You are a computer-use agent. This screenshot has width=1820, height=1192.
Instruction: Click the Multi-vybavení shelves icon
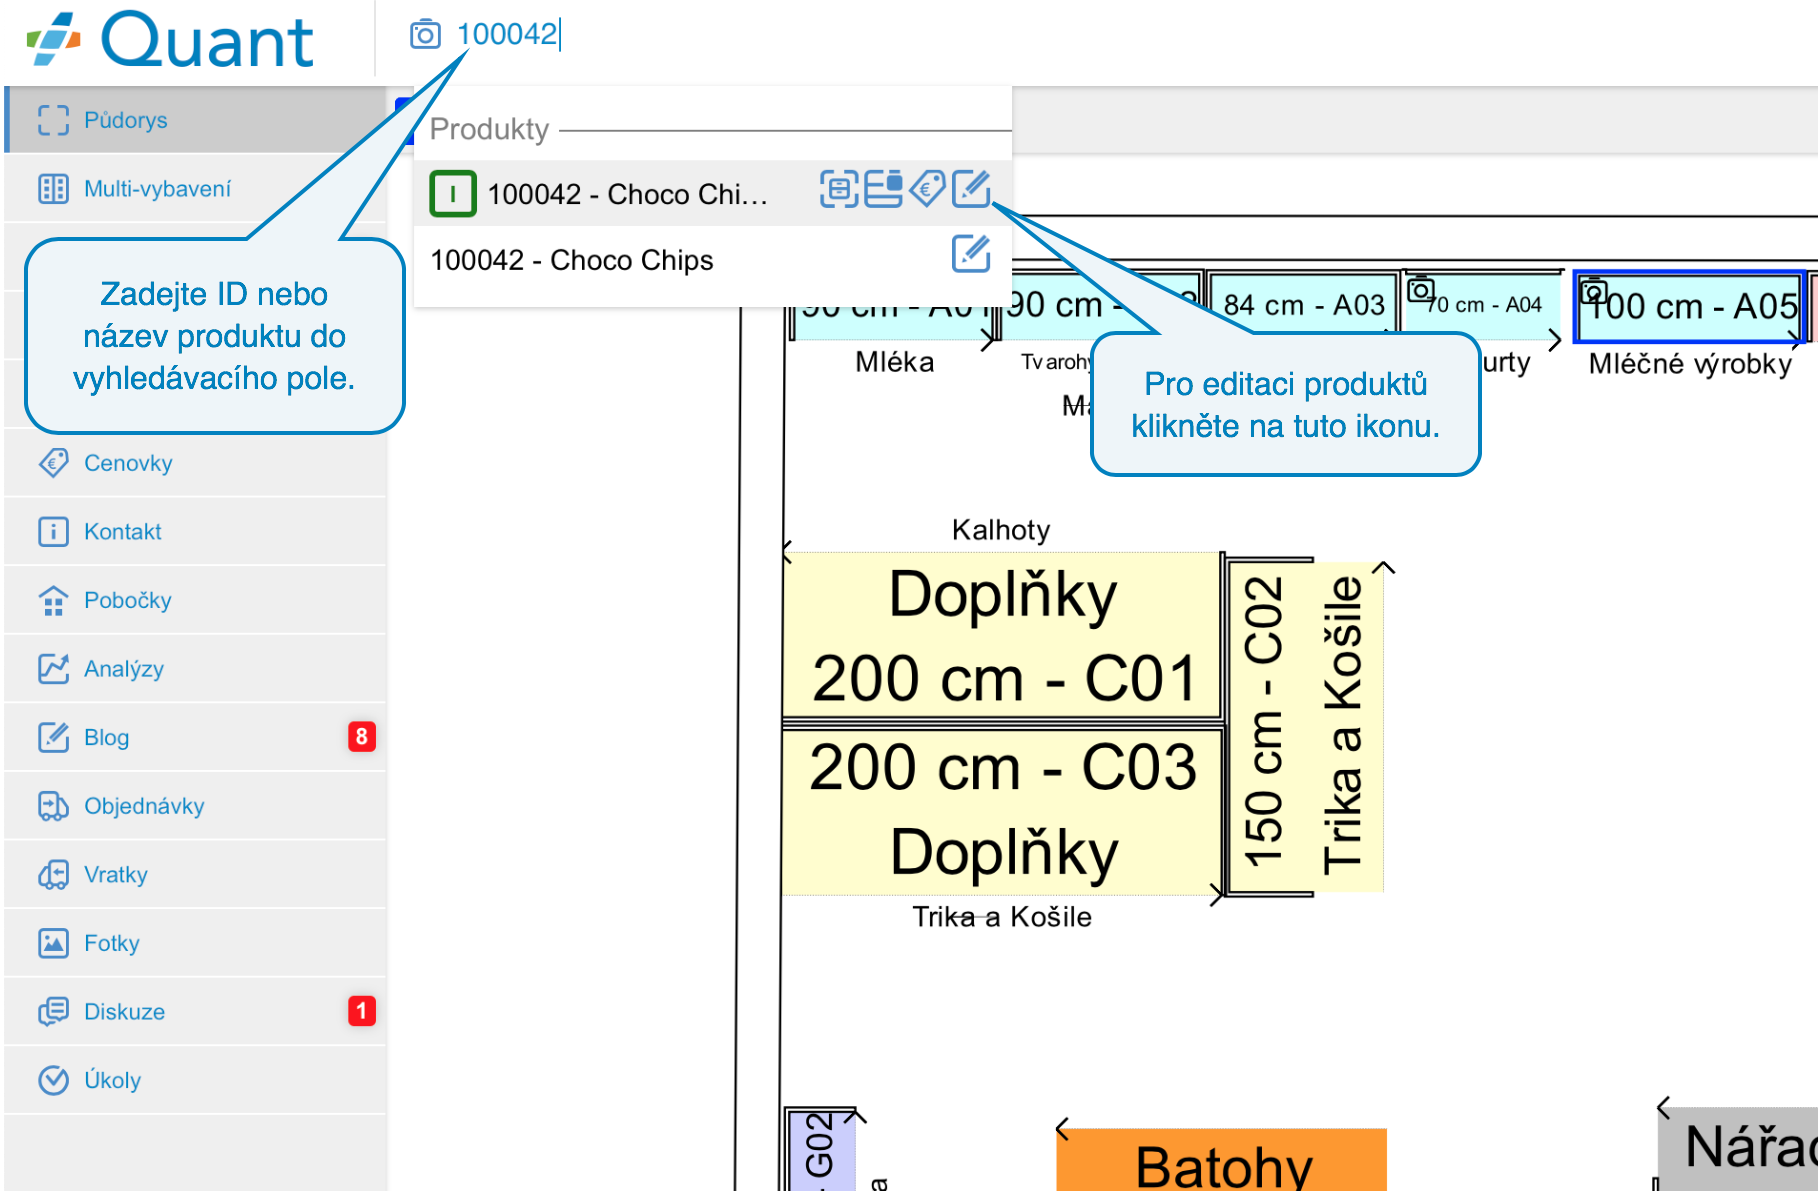coord(53,189)
